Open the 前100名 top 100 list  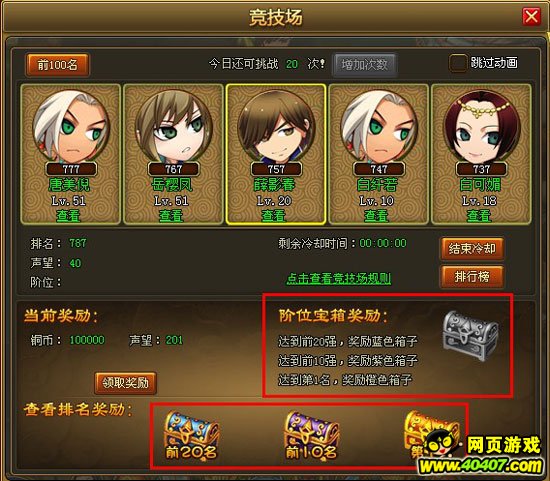[x=57, y=65]
